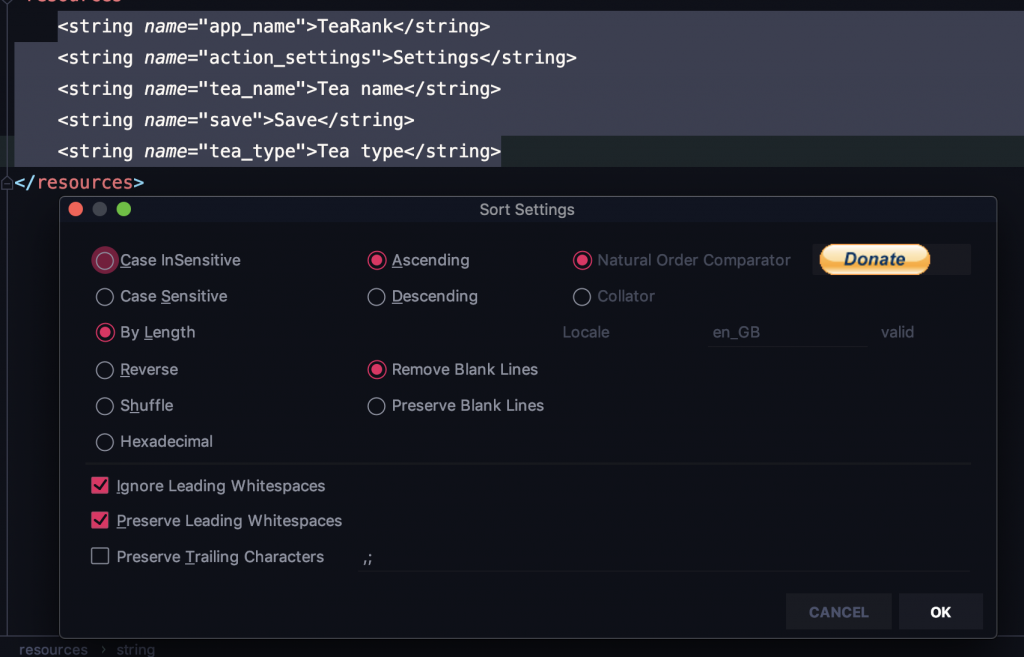The height and width of the screenshot is (657, 1024).
Task: Cancel the Sort Settings dialog
Action: (838, 612)
